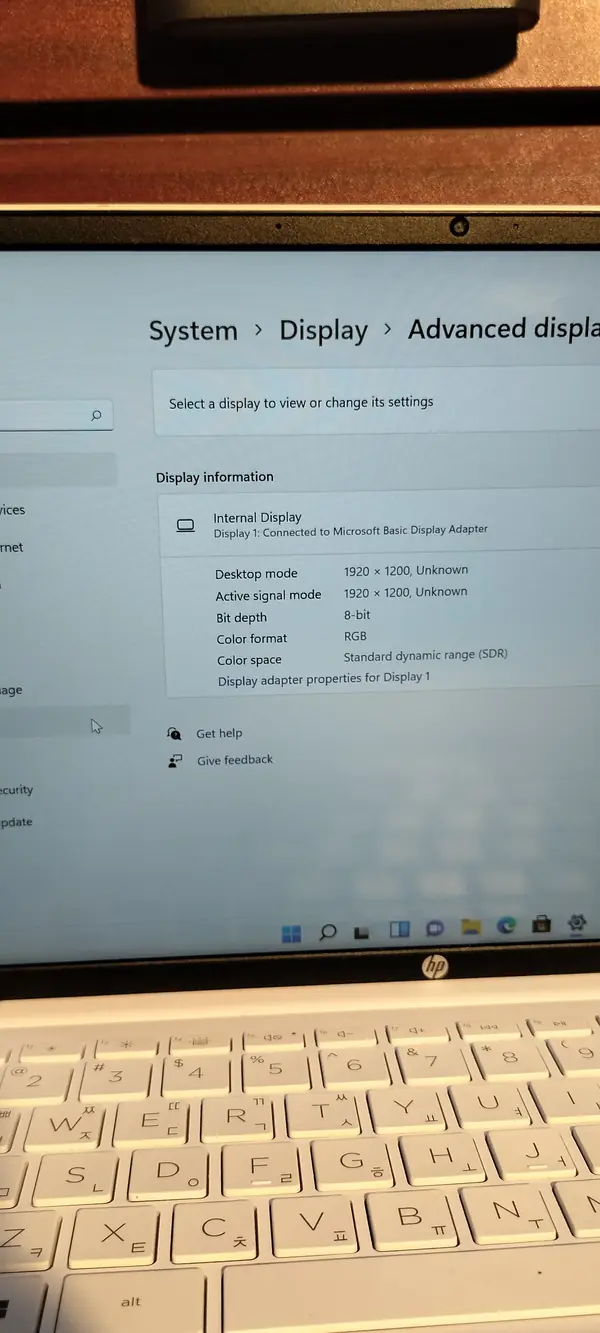Image resolution: width=600 pixels, height=1333 pixels.
Task: Click the Get help link
Action: 219,733
